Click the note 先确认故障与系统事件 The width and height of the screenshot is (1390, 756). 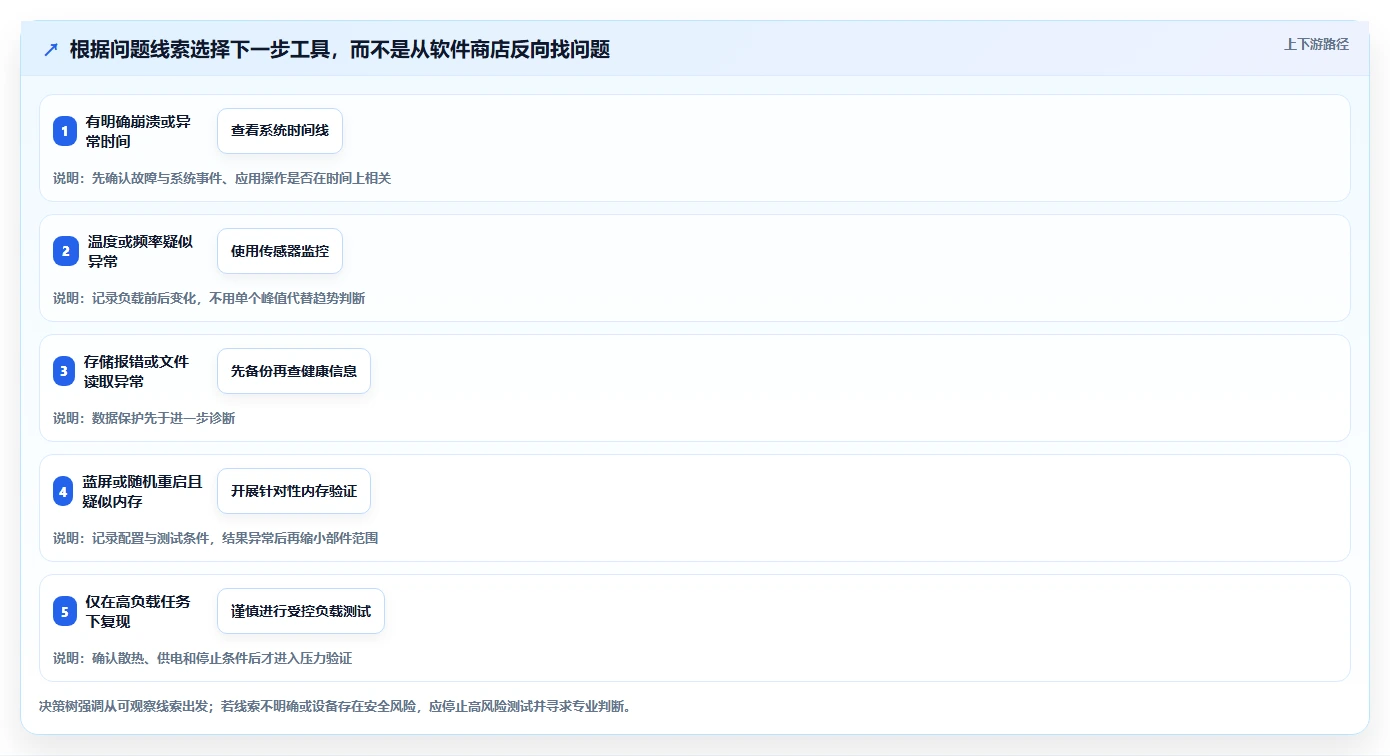(157, 178)
